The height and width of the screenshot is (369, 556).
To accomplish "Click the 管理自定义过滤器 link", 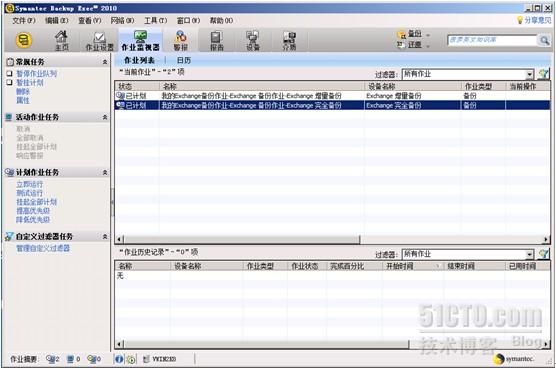I will 43,248.
